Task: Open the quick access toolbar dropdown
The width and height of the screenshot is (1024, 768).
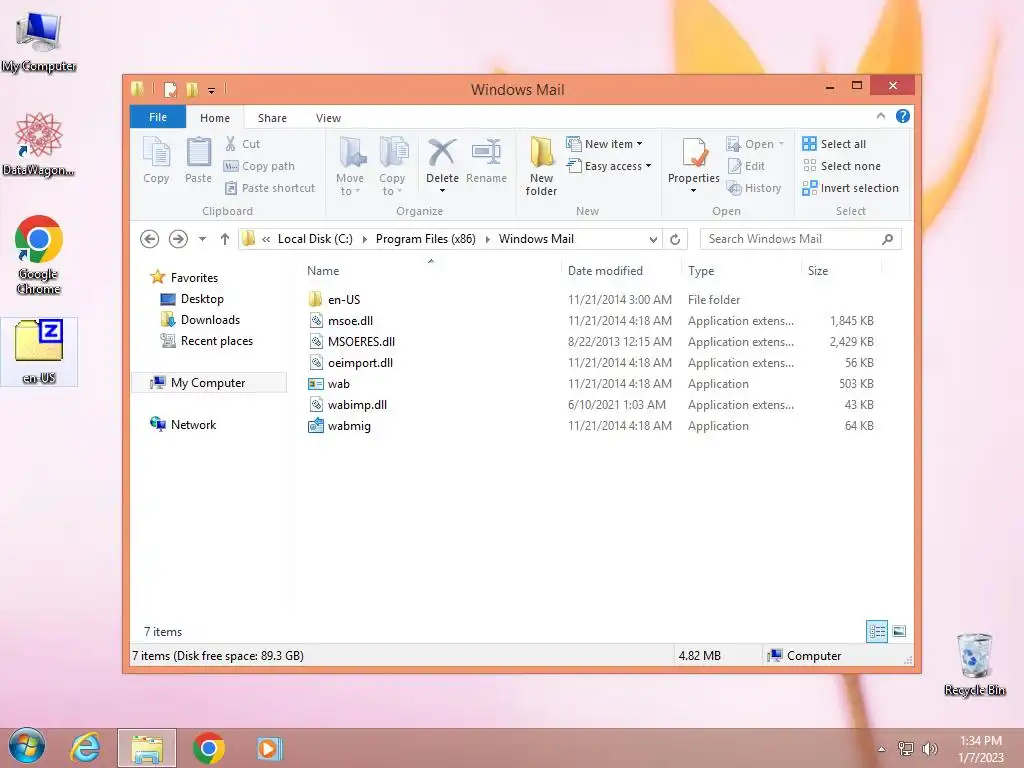Action: coord(212,90)
